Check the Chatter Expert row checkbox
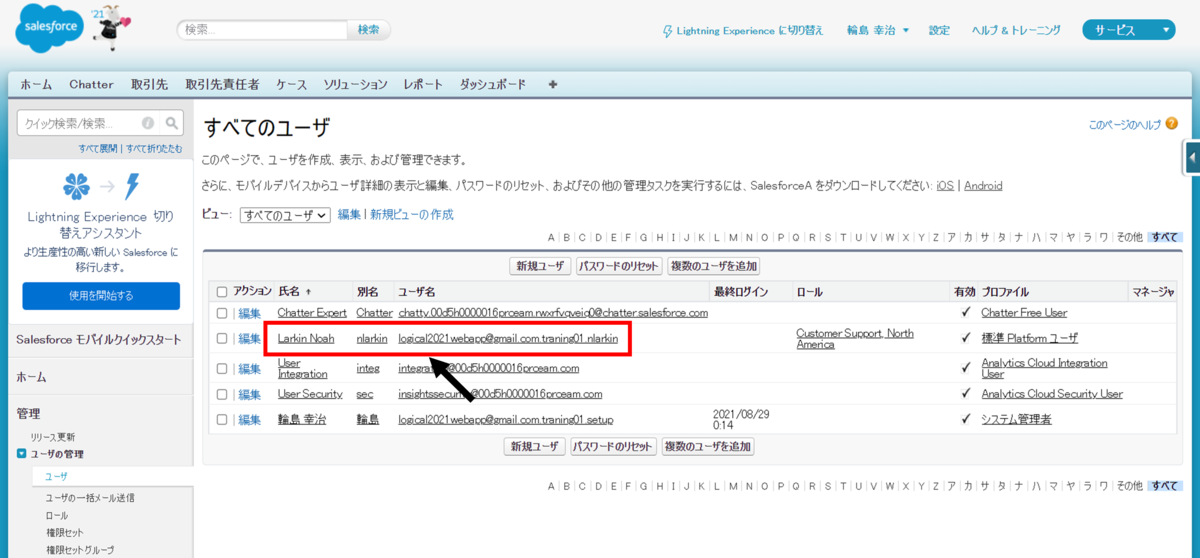This screenshot has height=558, width=1200. coord(222,313)
